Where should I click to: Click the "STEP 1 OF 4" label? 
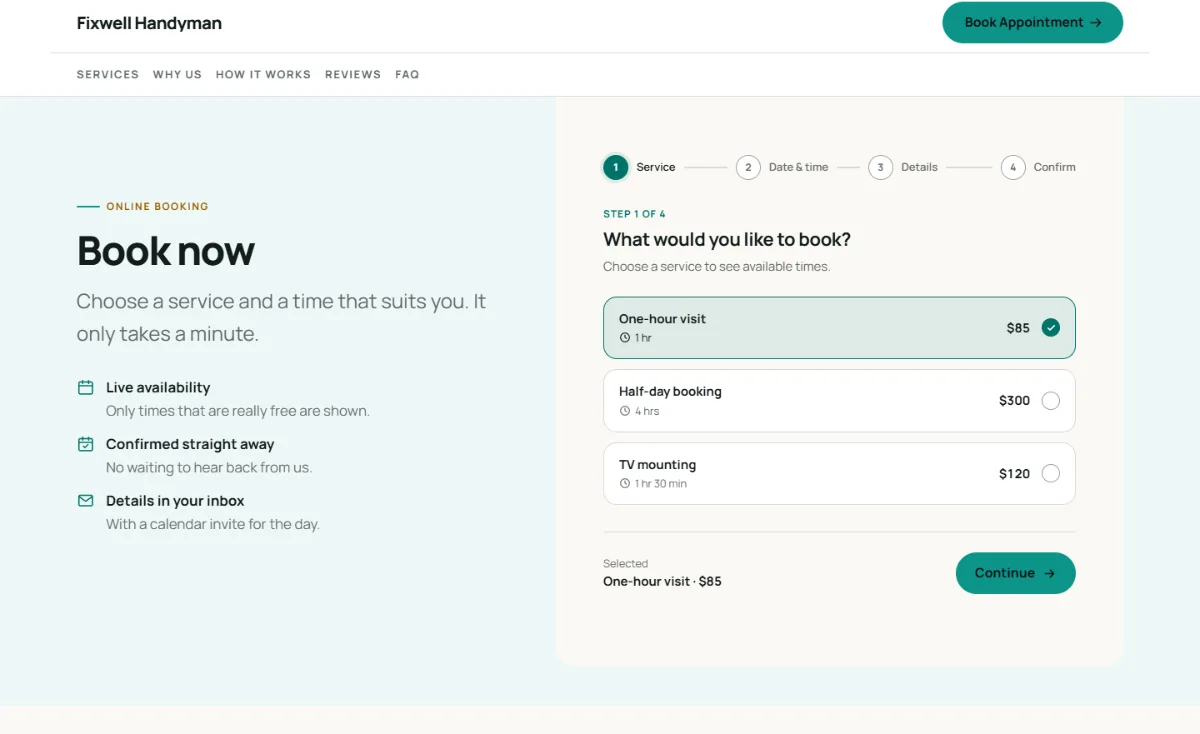click(x=634, y=214)
